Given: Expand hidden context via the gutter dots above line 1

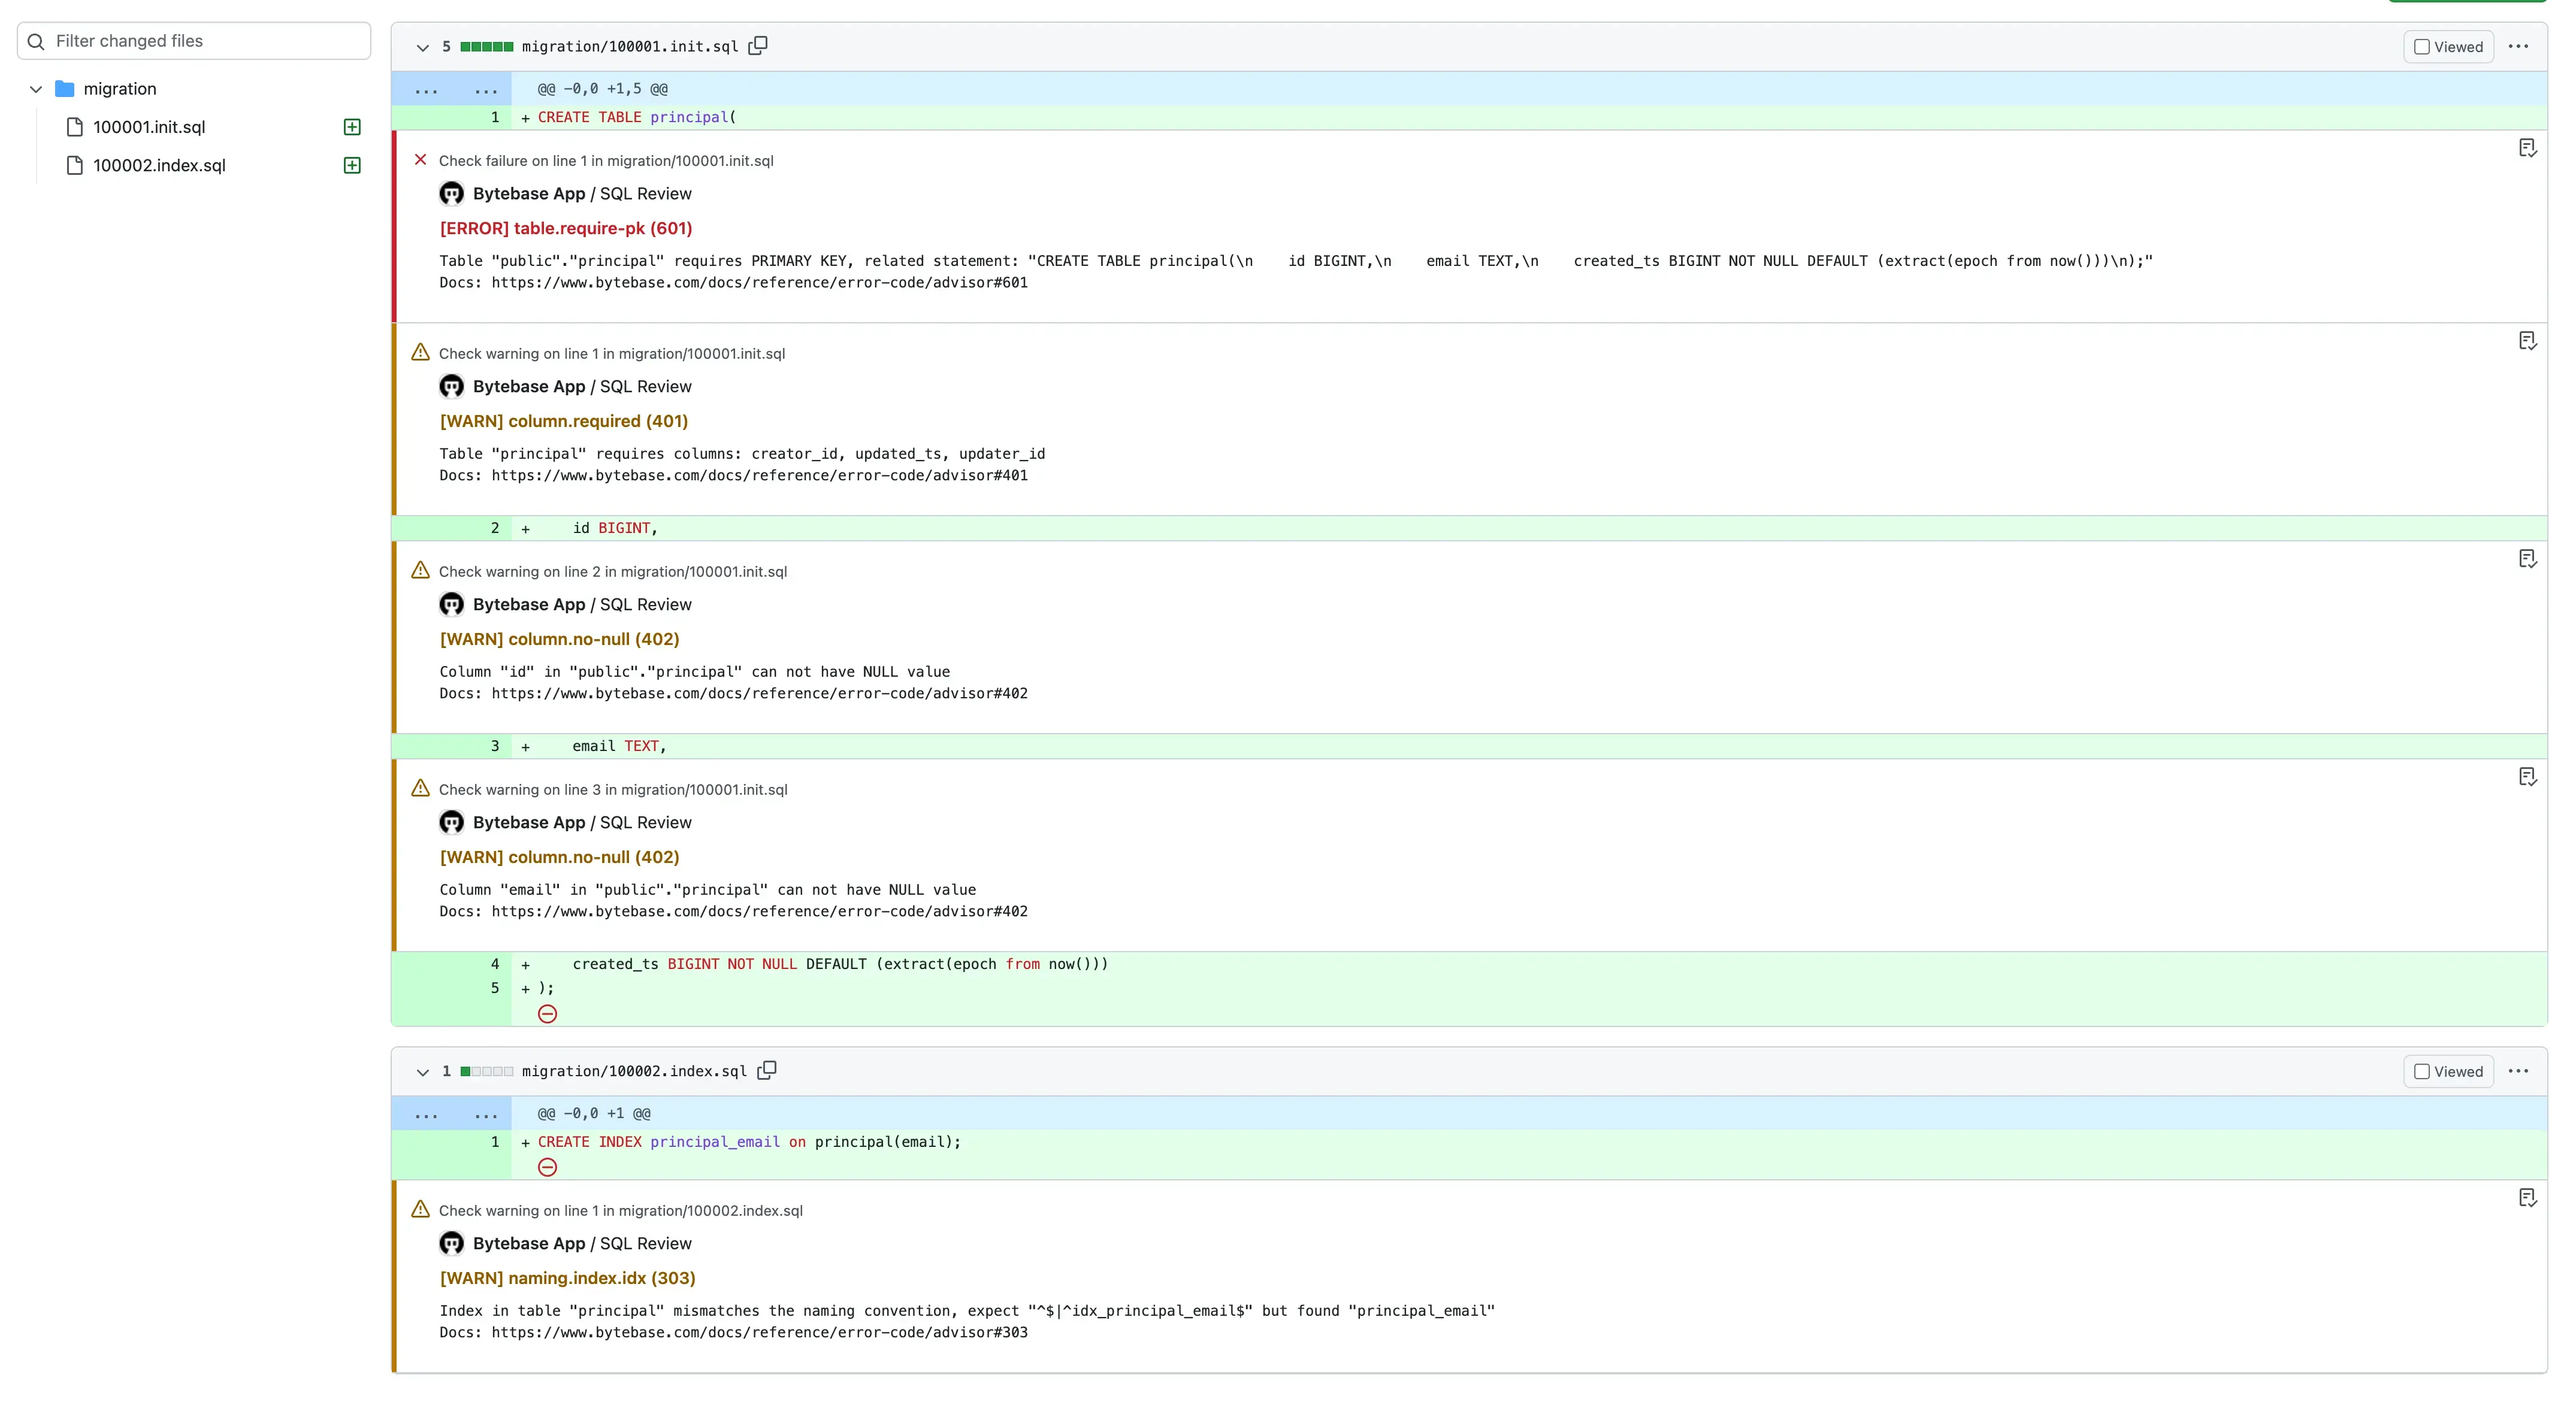Looking at the screenshot, I should tap(427, 89).
